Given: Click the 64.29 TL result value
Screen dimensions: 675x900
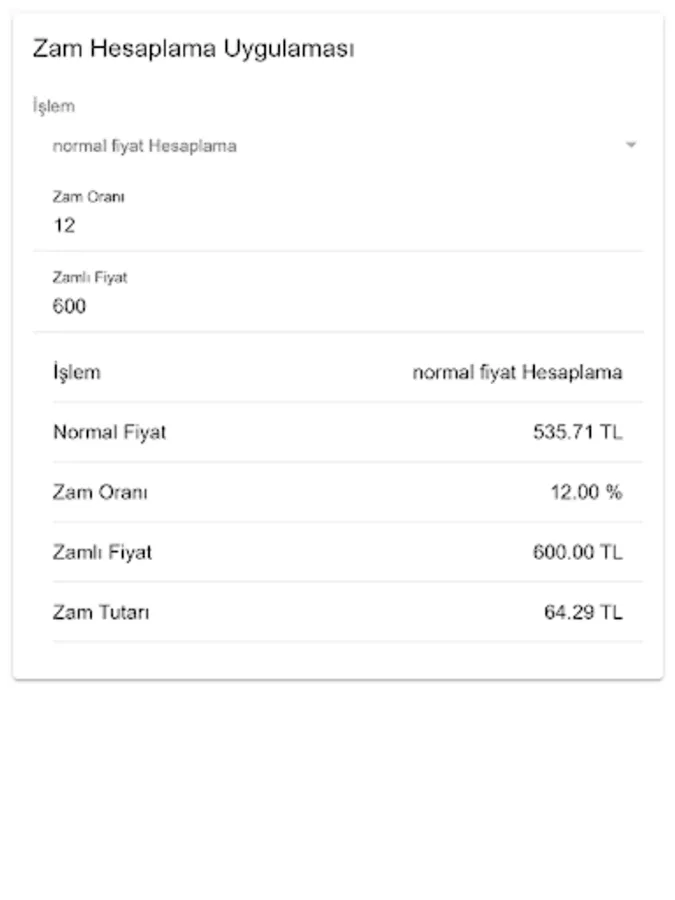Looking at the screenshot, I should click(x=582, y=612).
